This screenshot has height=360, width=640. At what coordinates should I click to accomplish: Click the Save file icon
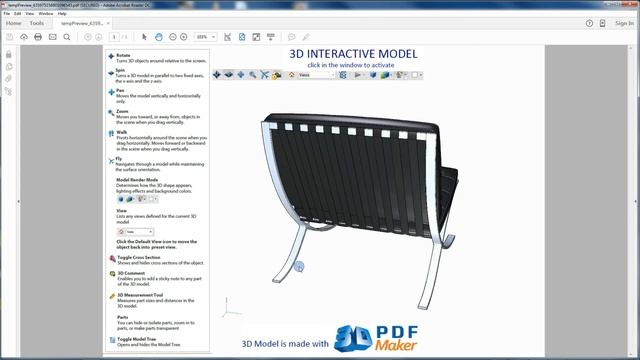tap(10, 37)
